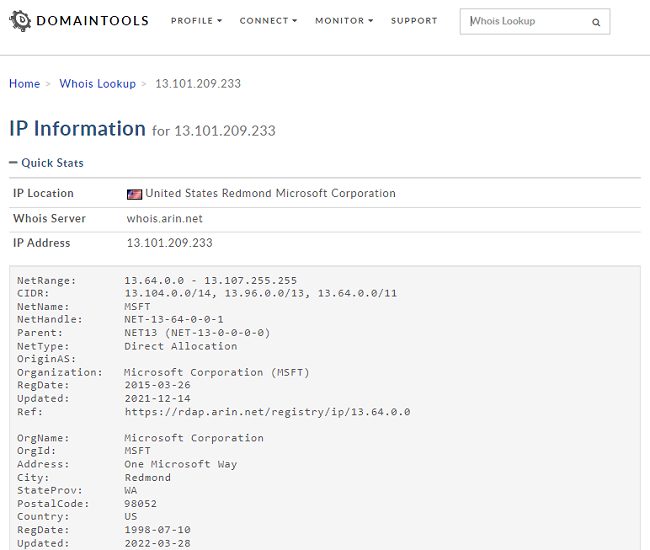
Task: Click breadcrumb text 13.101.209.233
Action: 198,84
